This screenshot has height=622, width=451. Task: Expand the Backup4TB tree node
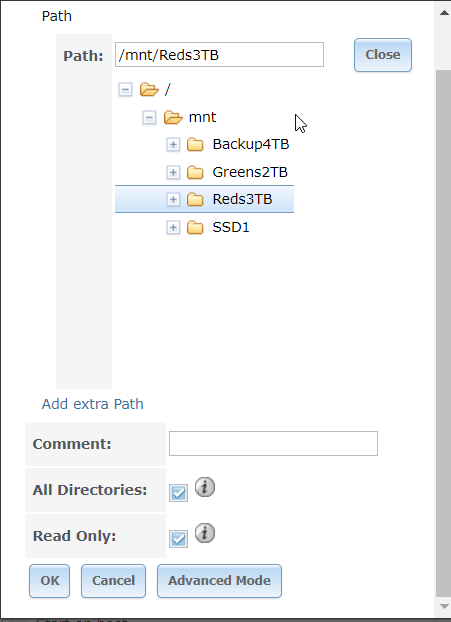(x=173, y=145)
